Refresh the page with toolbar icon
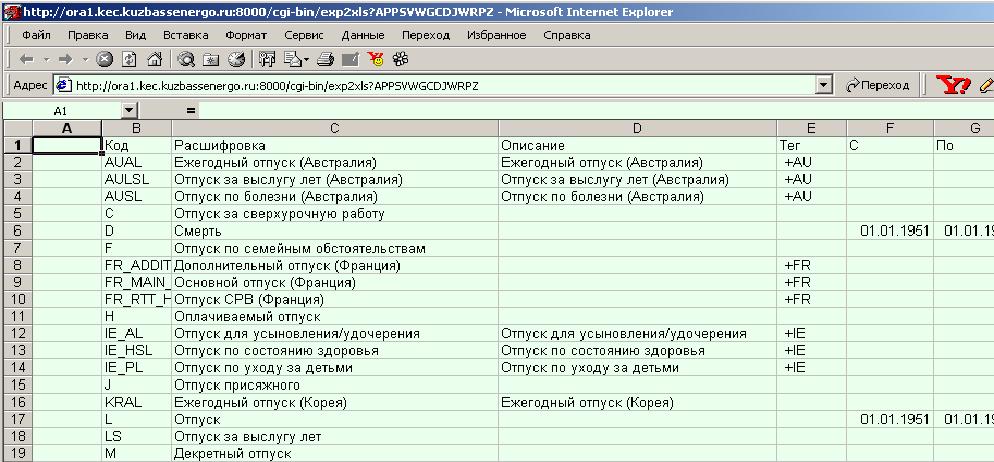The image size is (994, 462). 129,60
